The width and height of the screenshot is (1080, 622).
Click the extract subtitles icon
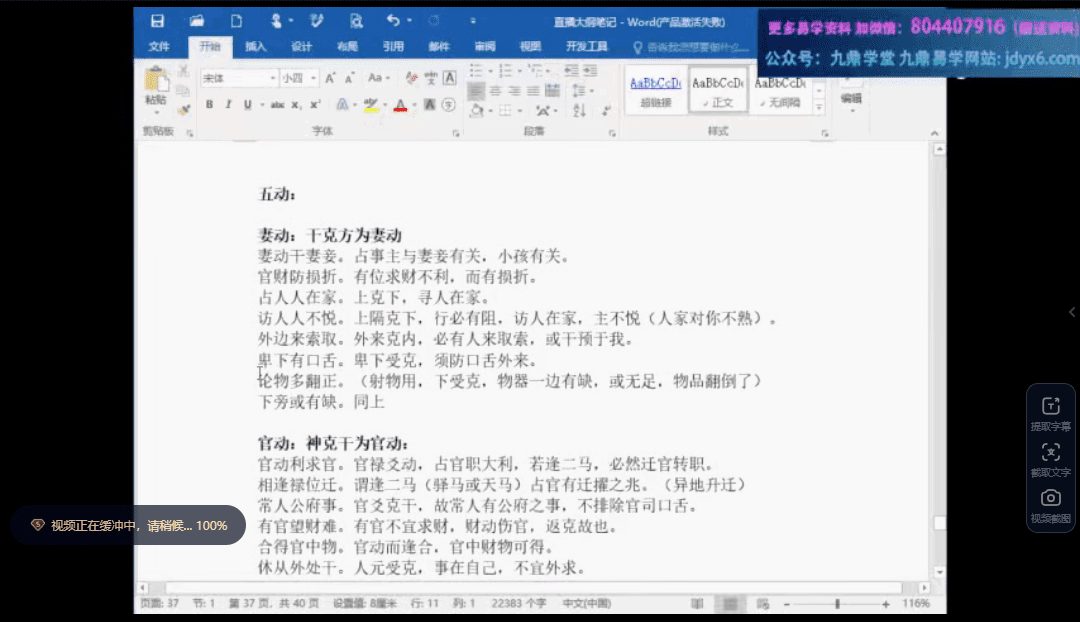pyautogui.click(x=1050, y=406)
